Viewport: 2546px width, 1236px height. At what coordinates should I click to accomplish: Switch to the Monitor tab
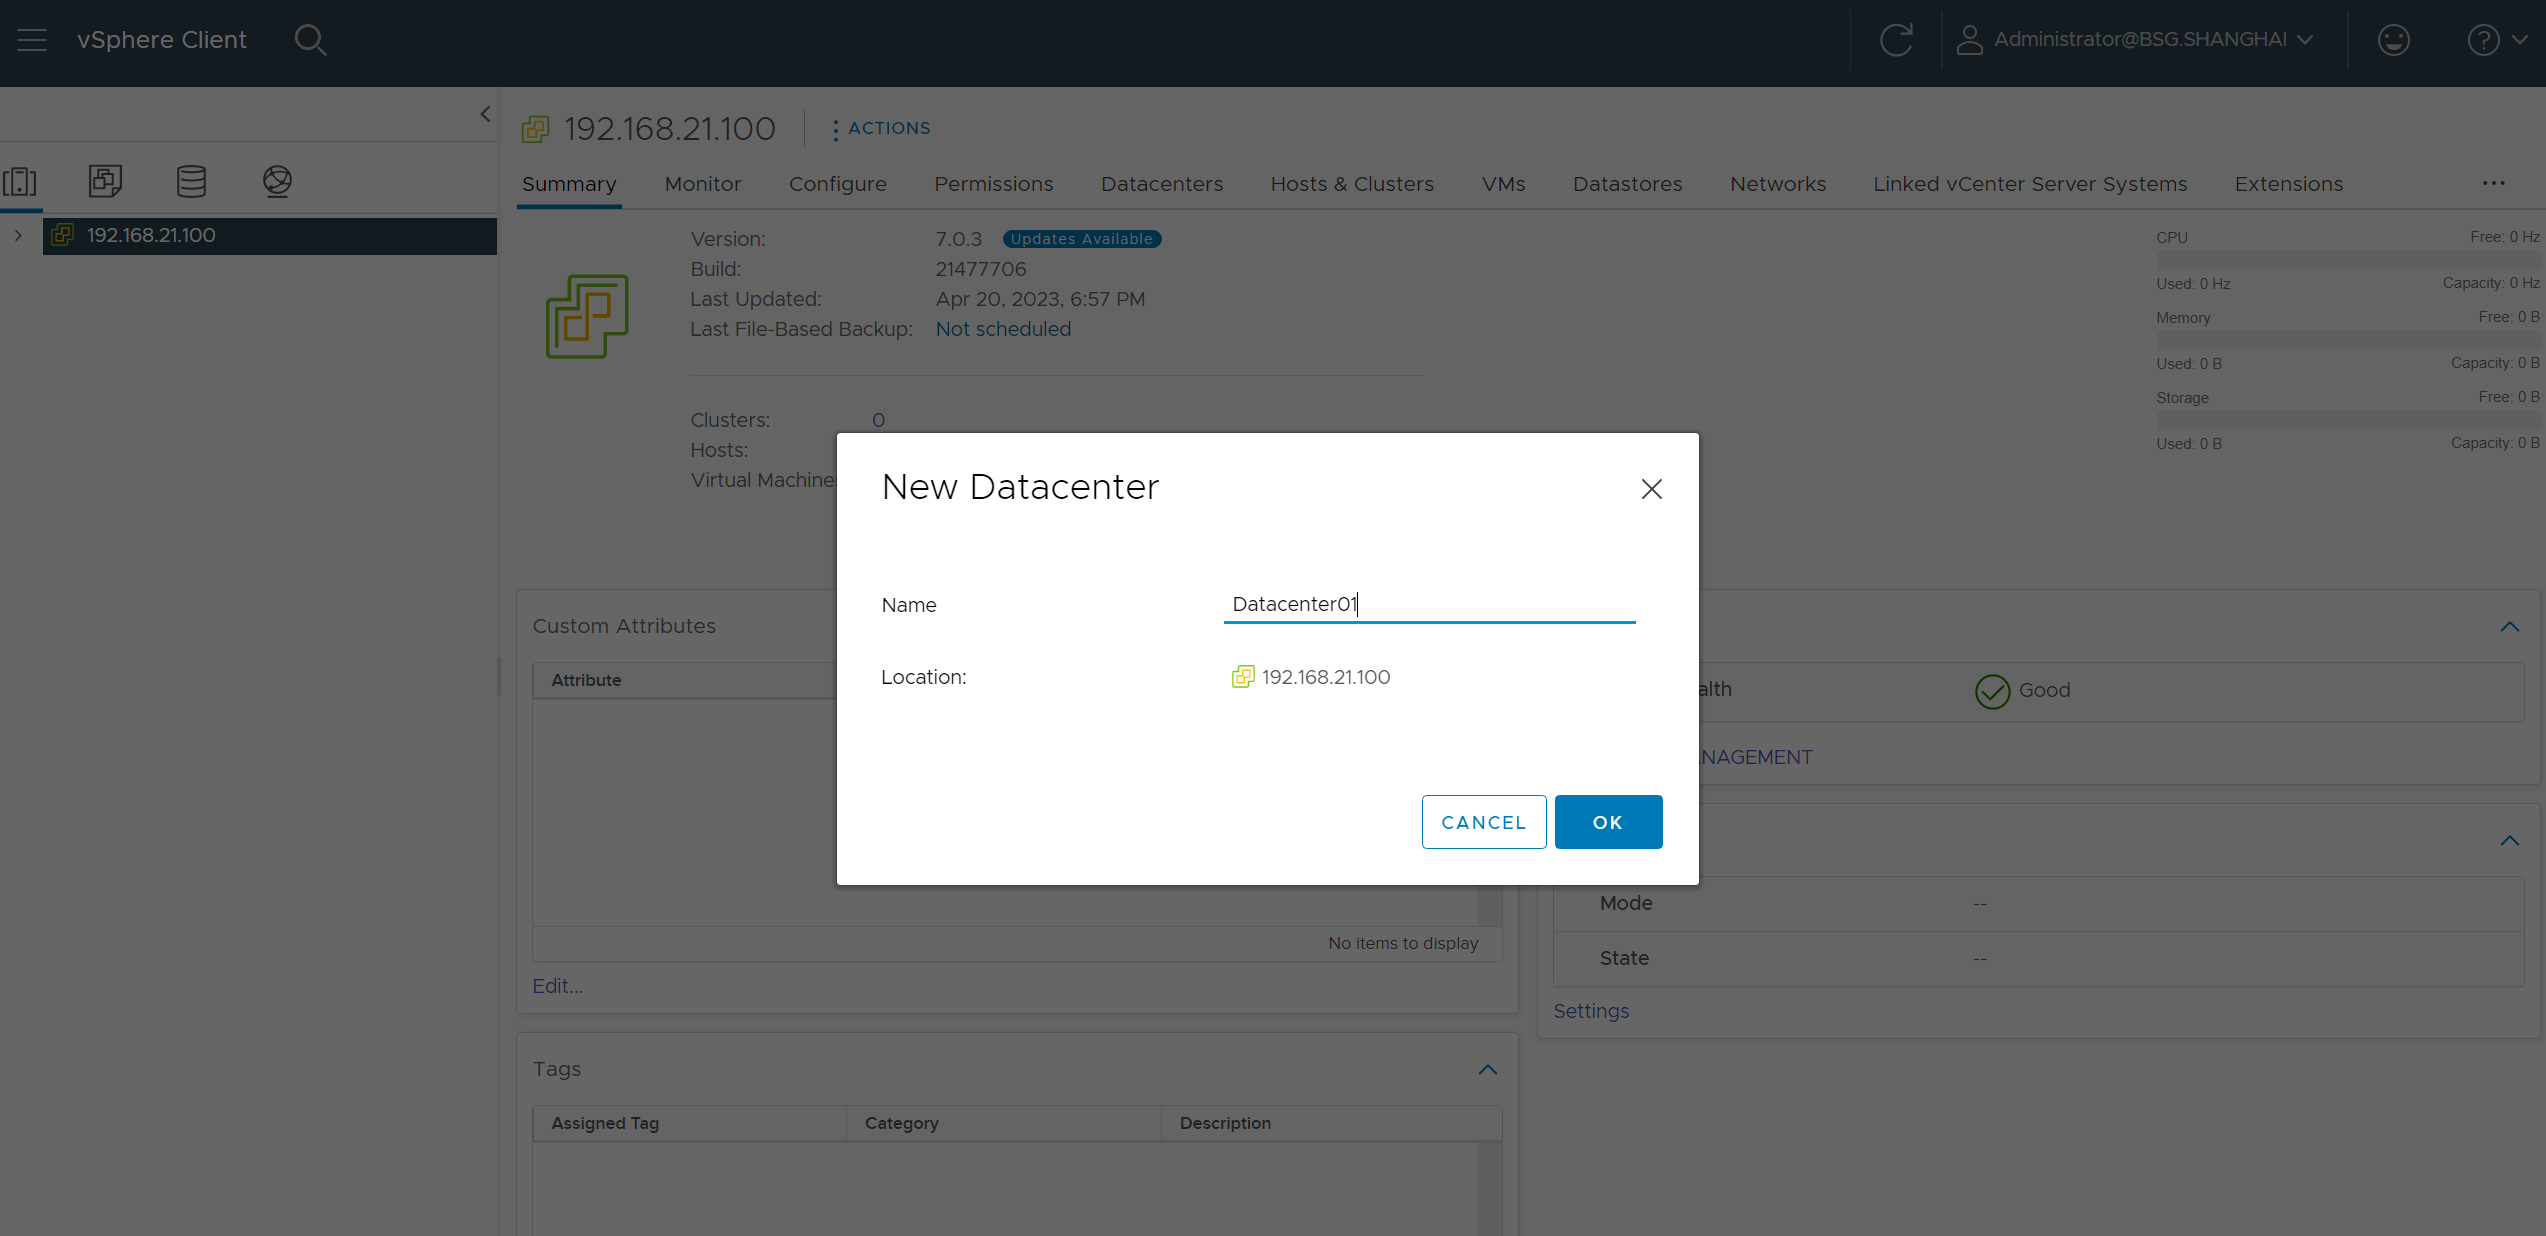point(703,184)
